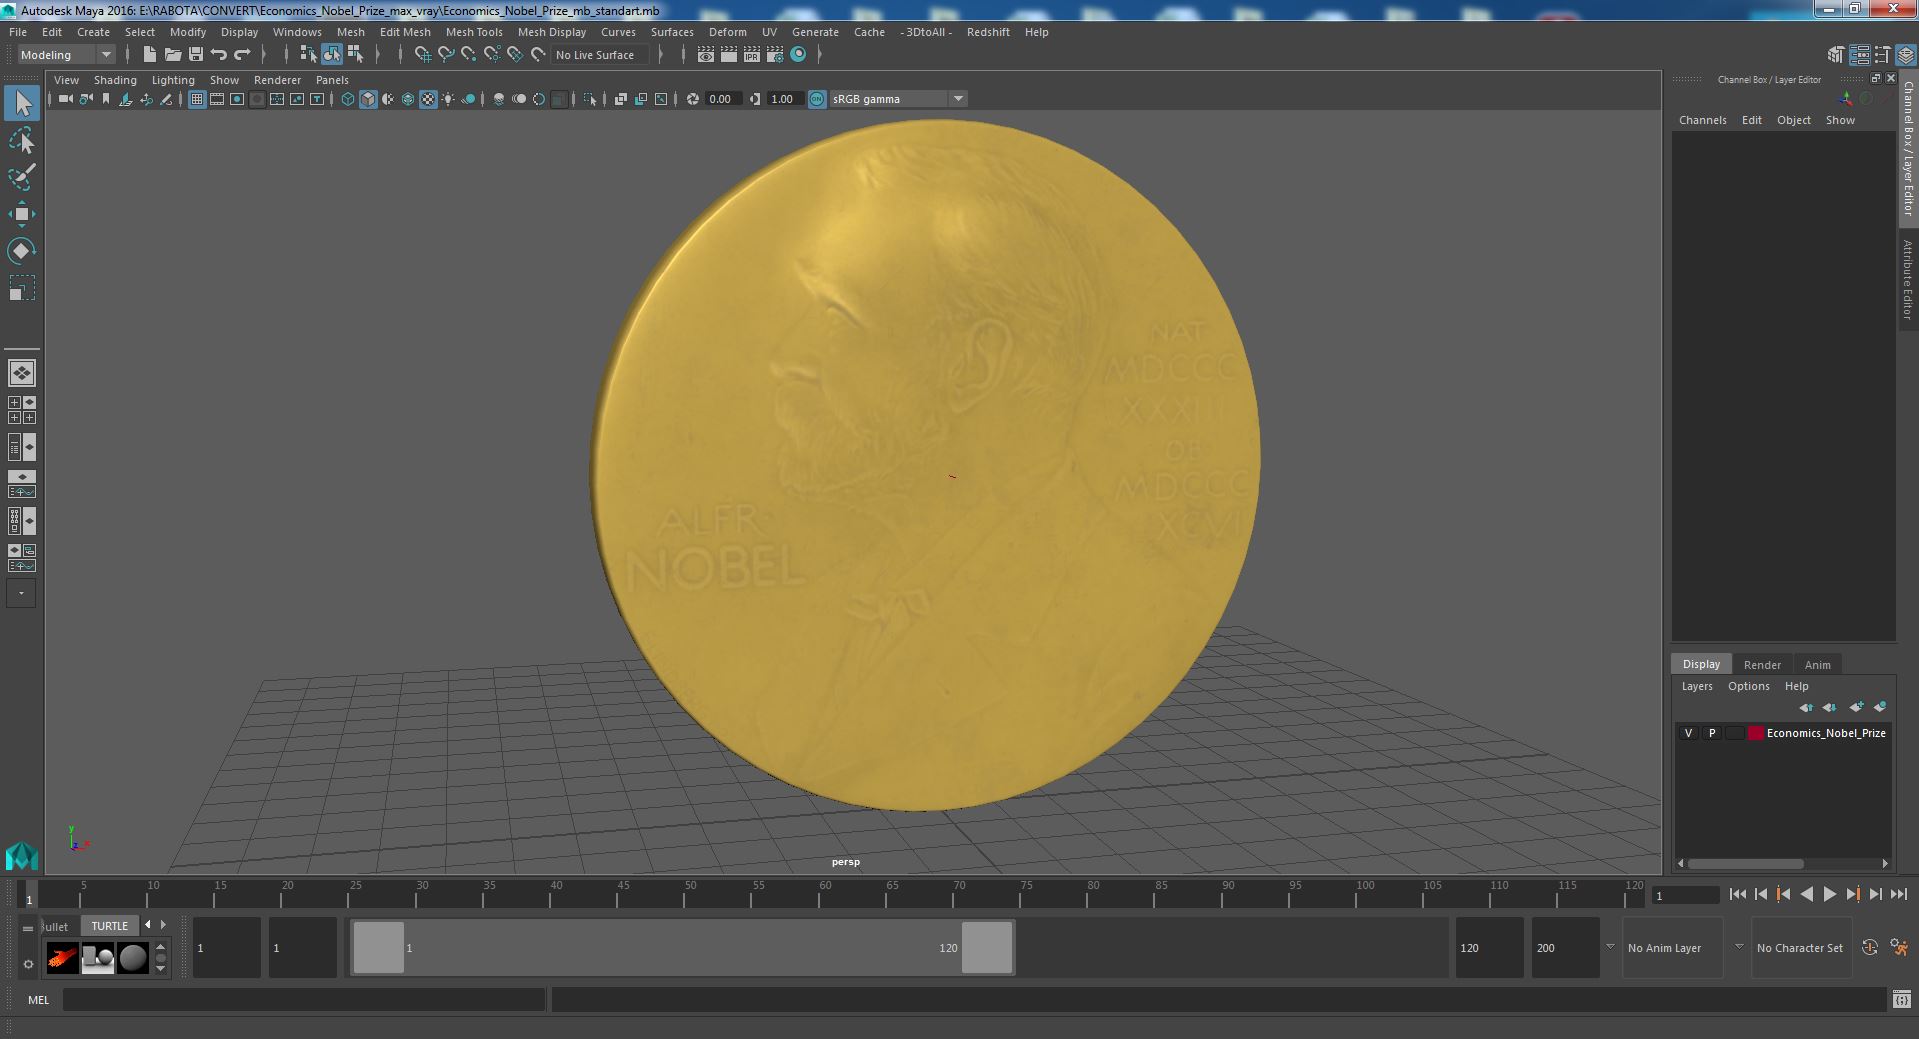This screenshot has width=1919, height=1039.
Task: Select by component type mode
Action: pos(355,55)
